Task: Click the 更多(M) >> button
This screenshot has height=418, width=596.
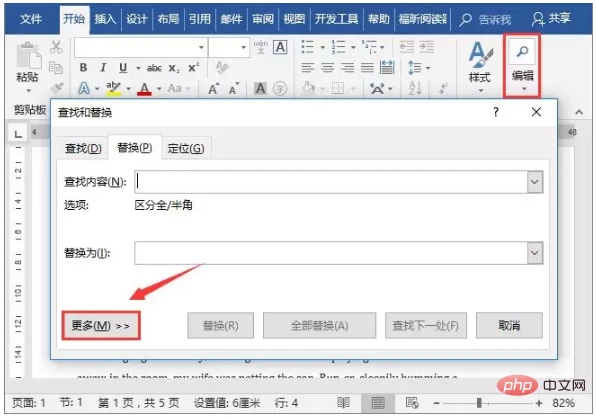Action: pos(101,325)
